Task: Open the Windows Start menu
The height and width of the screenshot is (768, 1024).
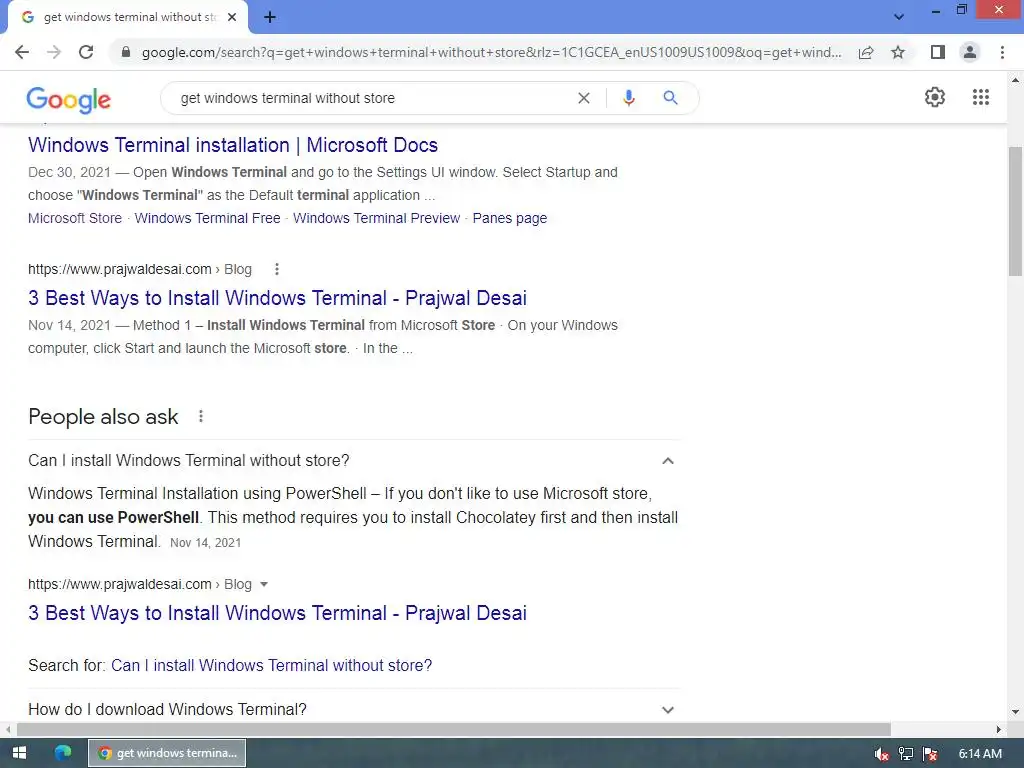Action: tap(19, 753)
